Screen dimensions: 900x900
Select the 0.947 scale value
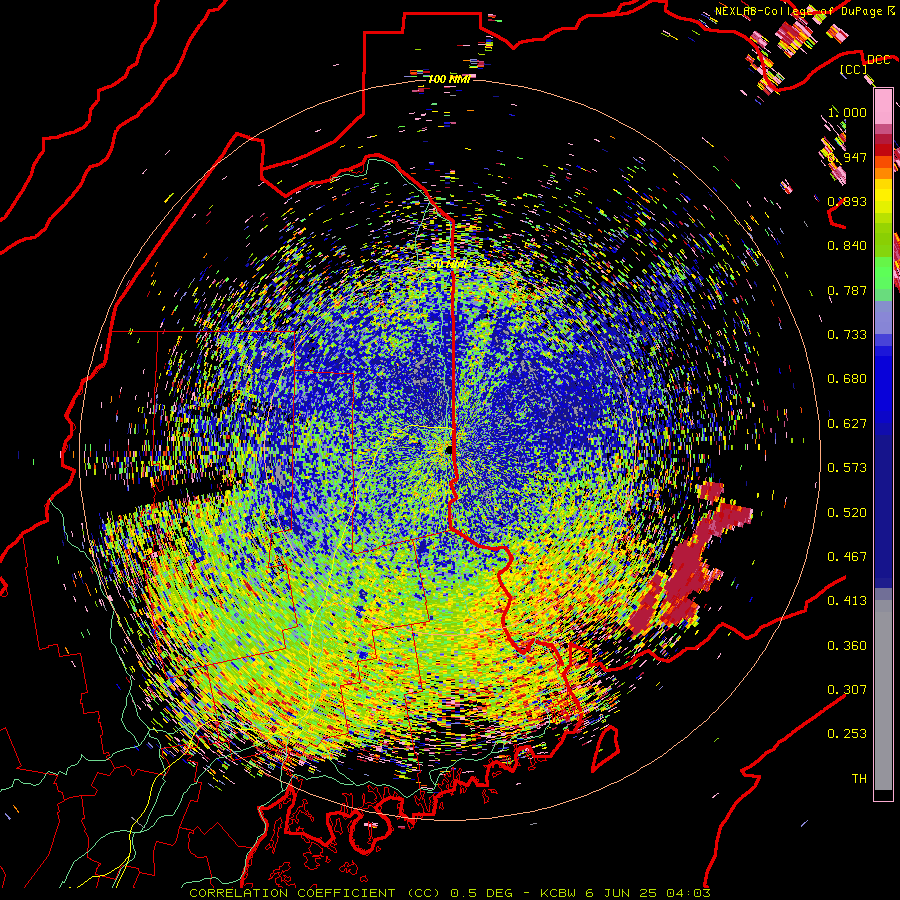point(847,157)
